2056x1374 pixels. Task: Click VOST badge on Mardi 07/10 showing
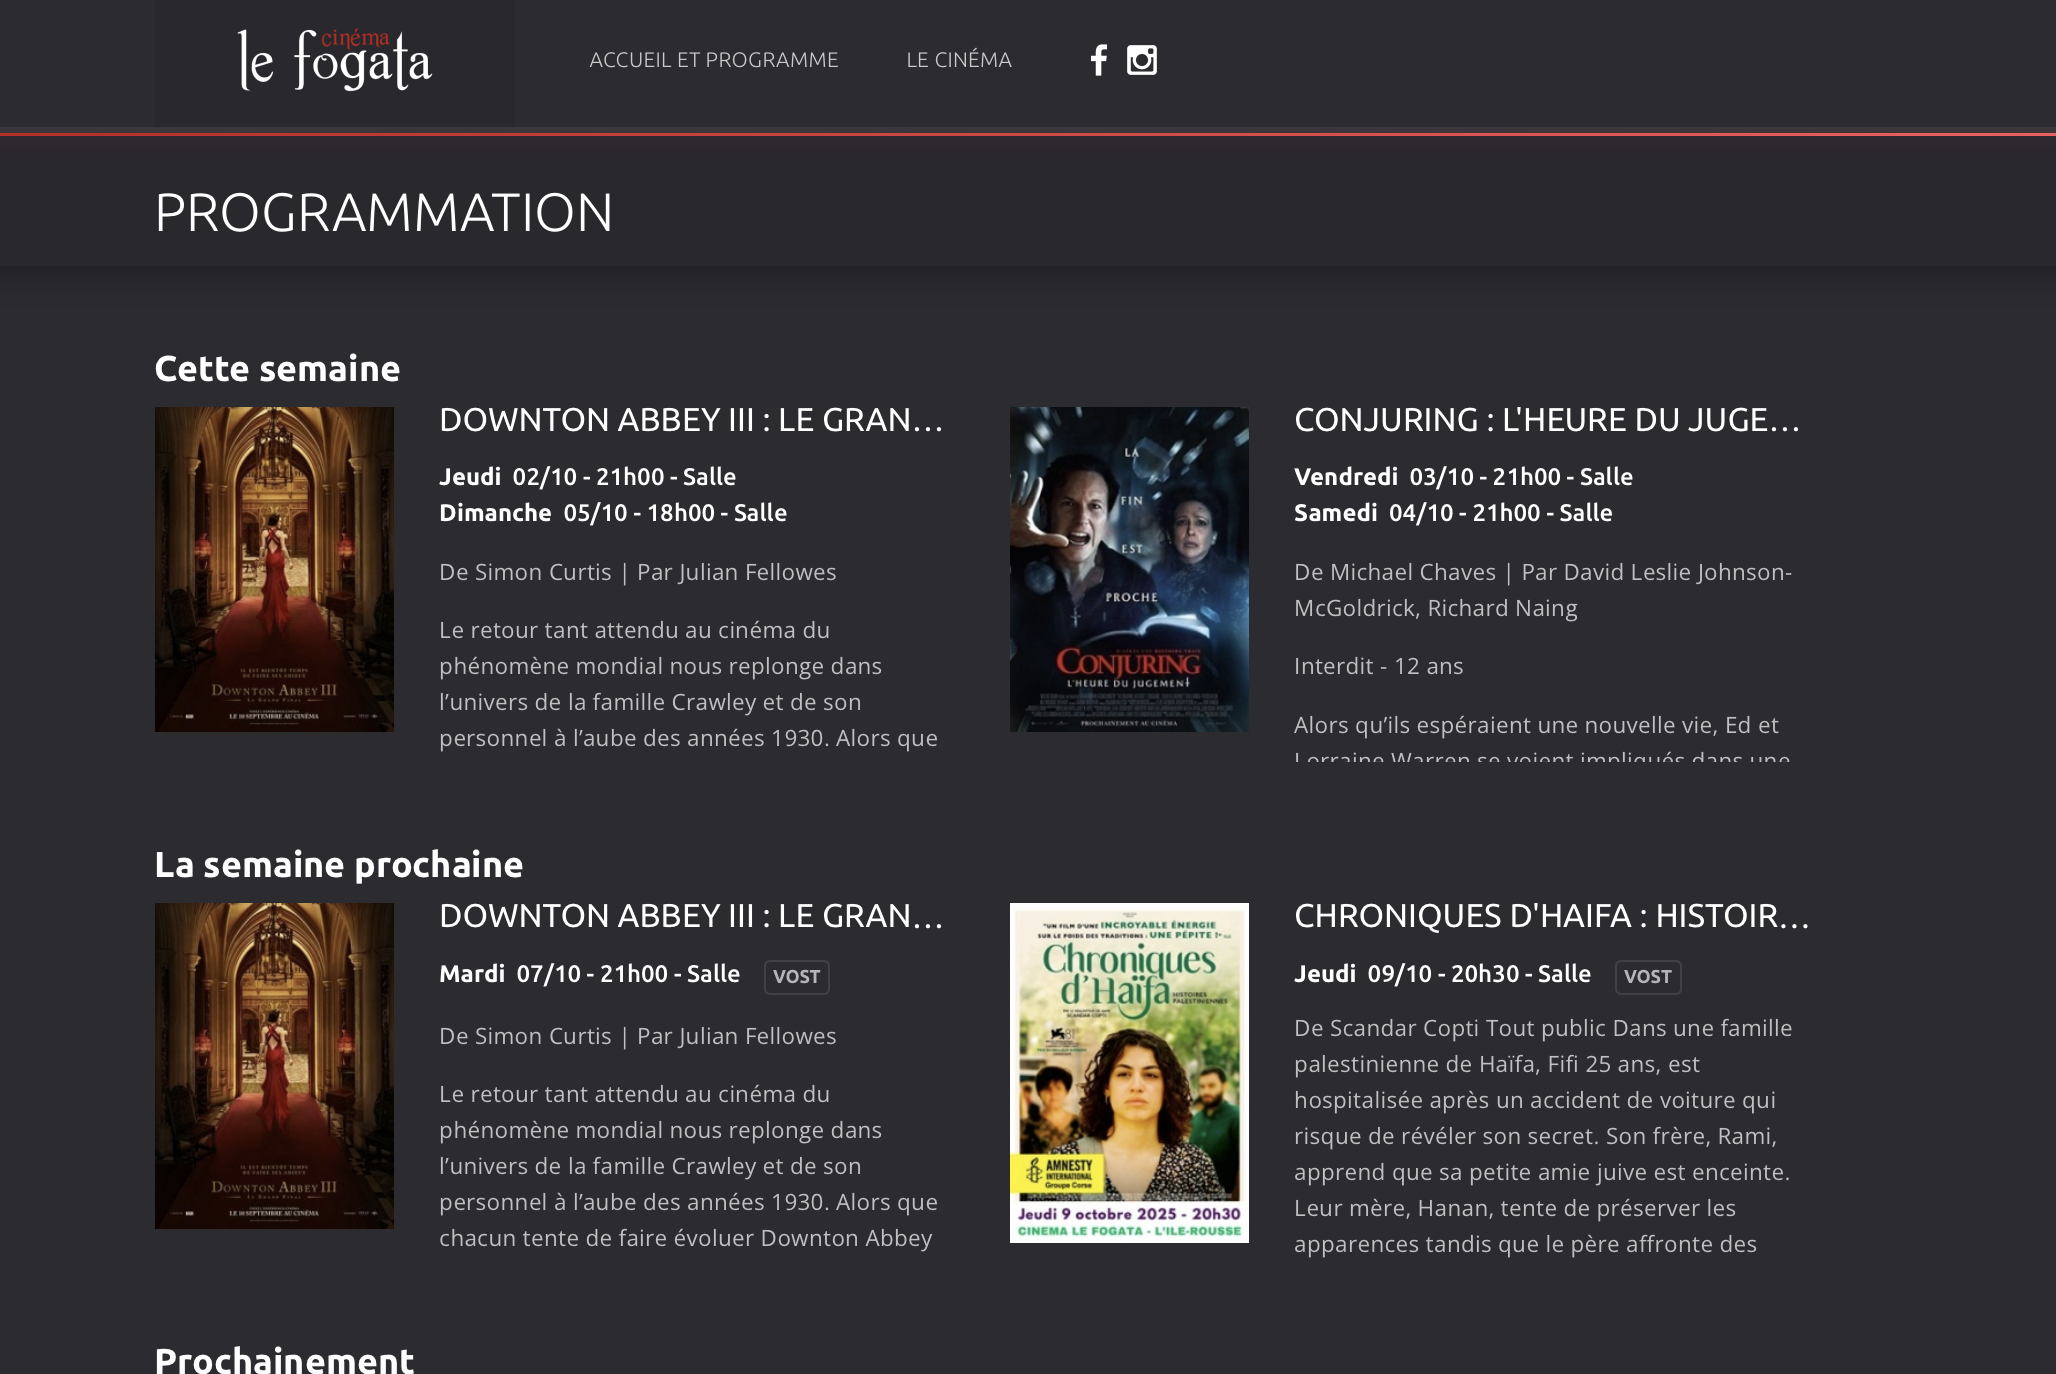(x=796, y=976)
